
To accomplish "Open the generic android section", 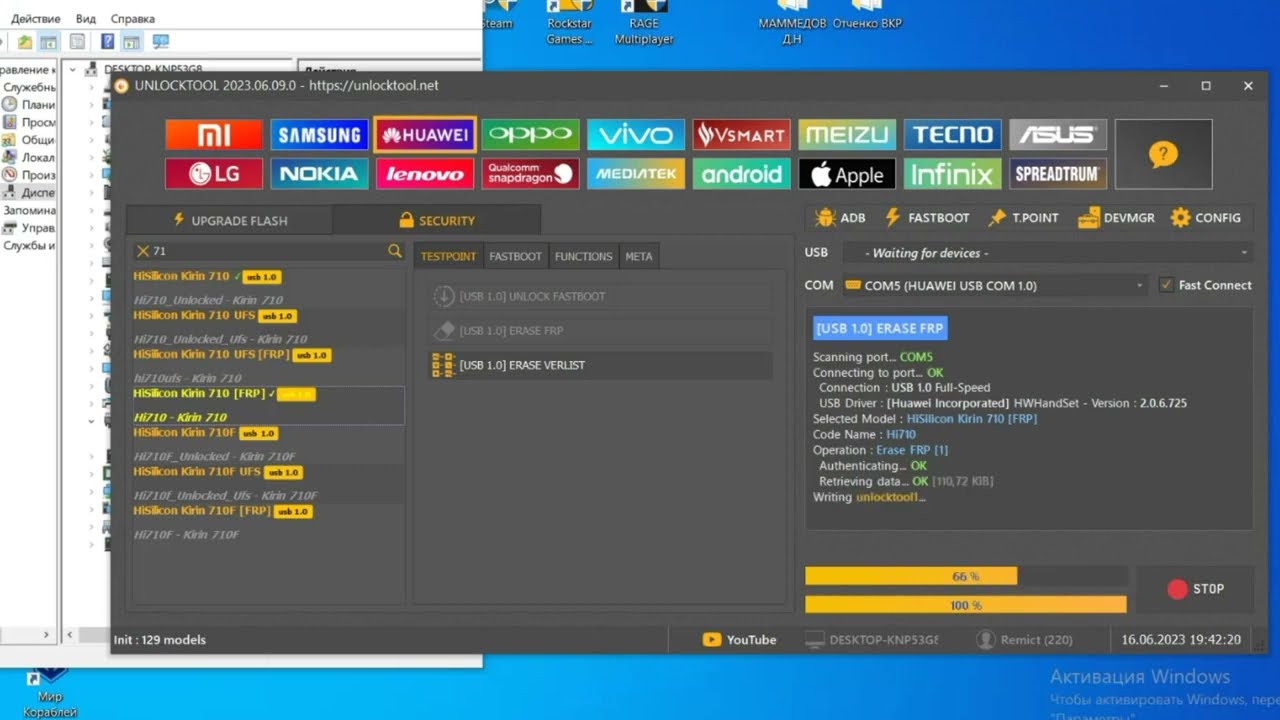I will coord(742,174).
